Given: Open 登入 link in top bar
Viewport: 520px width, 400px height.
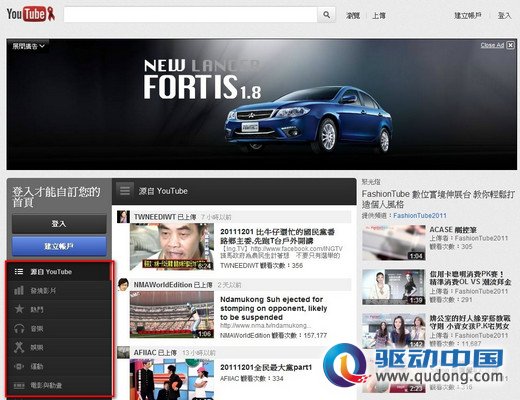Looking at the screenshot, I should [504, 15].
